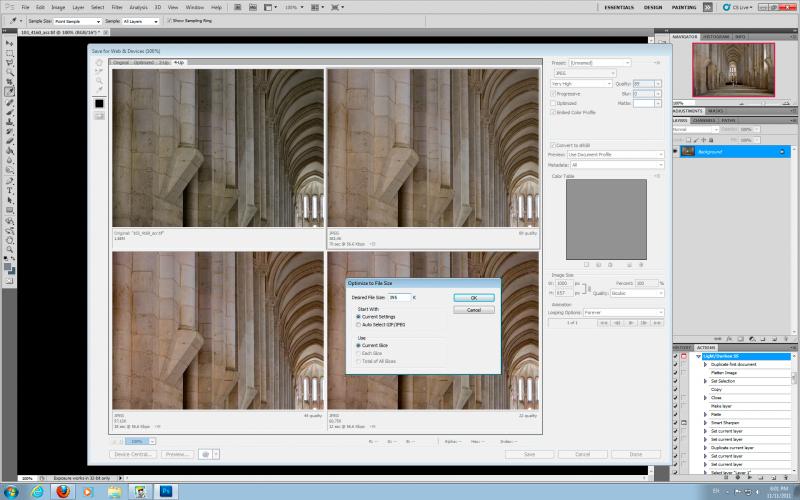Click the Desired File Size input field

(399, 297)
